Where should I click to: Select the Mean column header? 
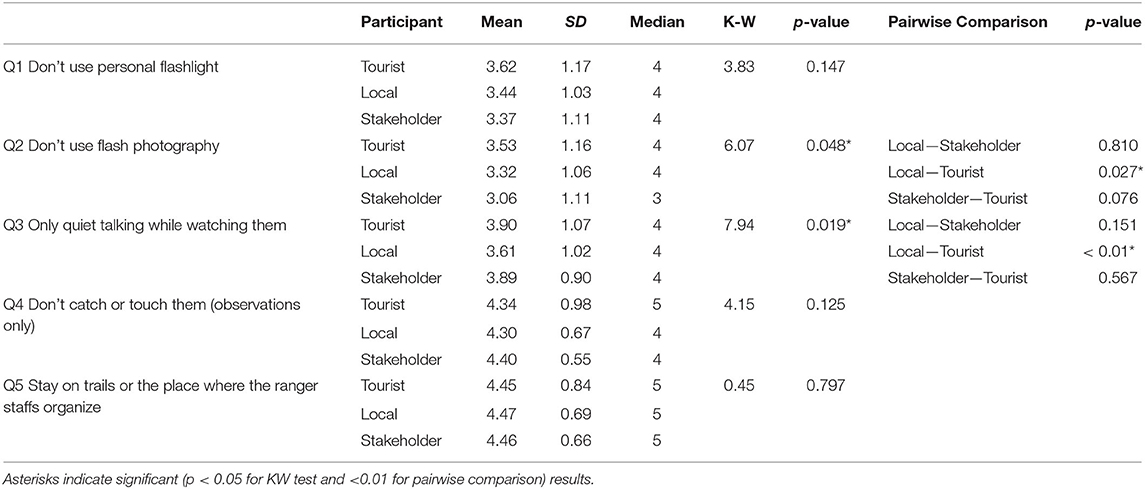[499, 22]
